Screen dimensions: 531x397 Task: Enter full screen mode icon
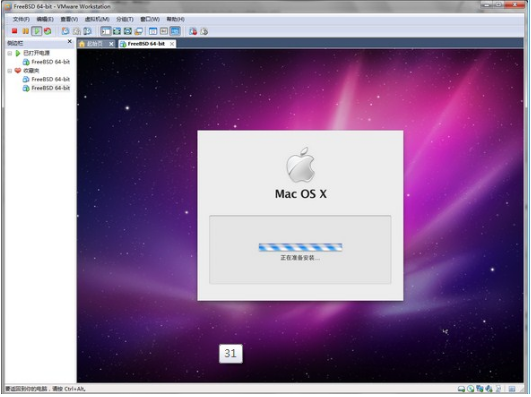coord(117,32)
